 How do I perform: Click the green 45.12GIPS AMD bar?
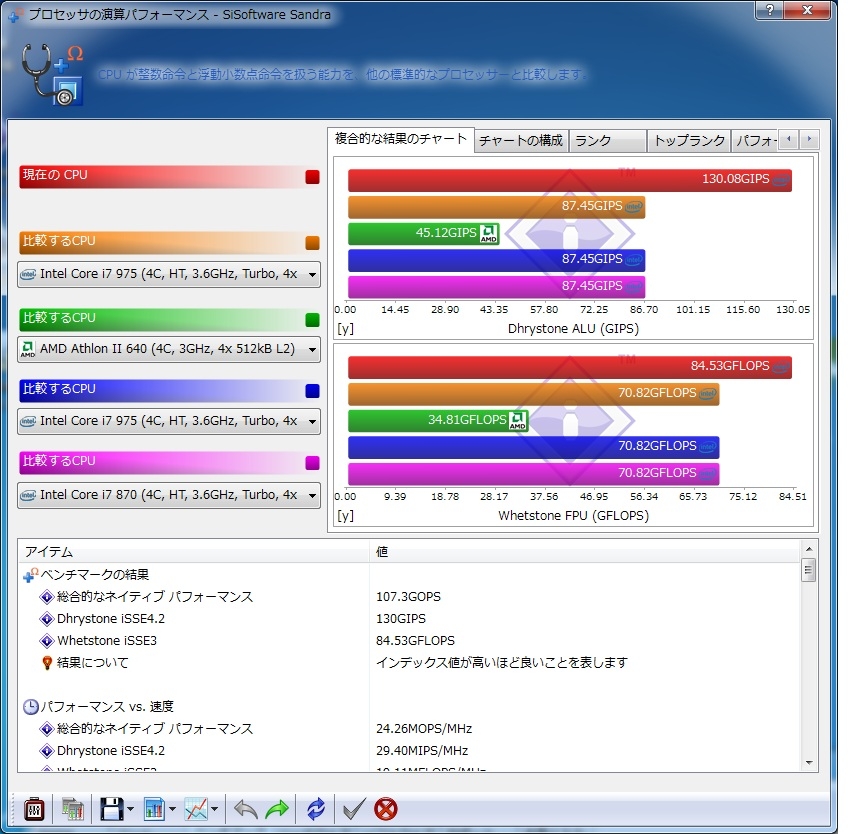pos(424,233)
